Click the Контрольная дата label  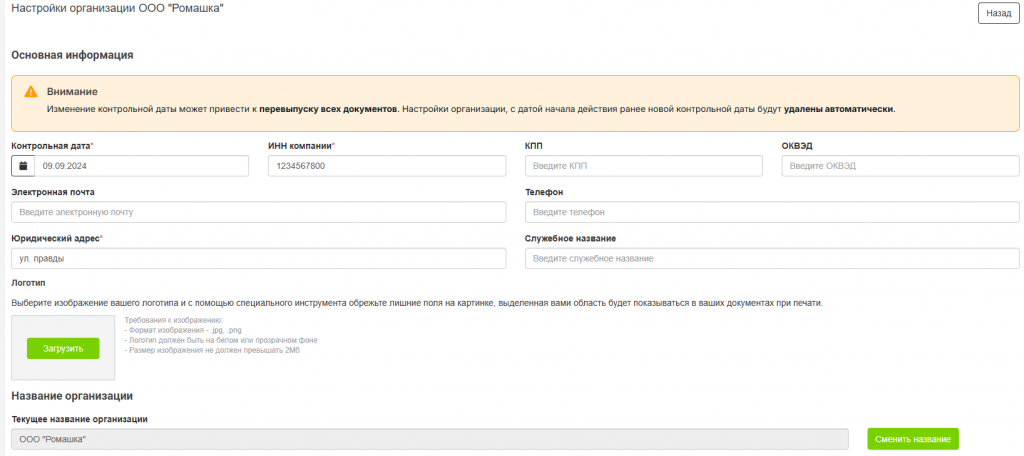coord(52,146)
